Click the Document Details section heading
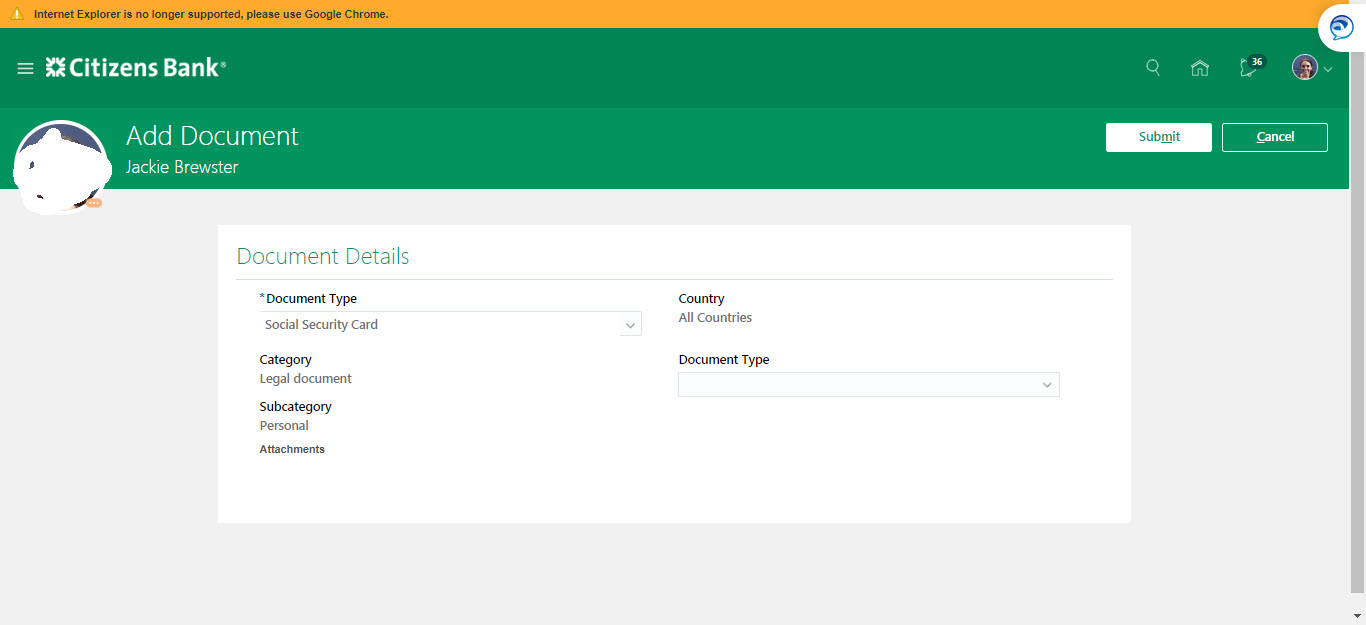This screenshot has width=1366, height=625. point(322,256)
